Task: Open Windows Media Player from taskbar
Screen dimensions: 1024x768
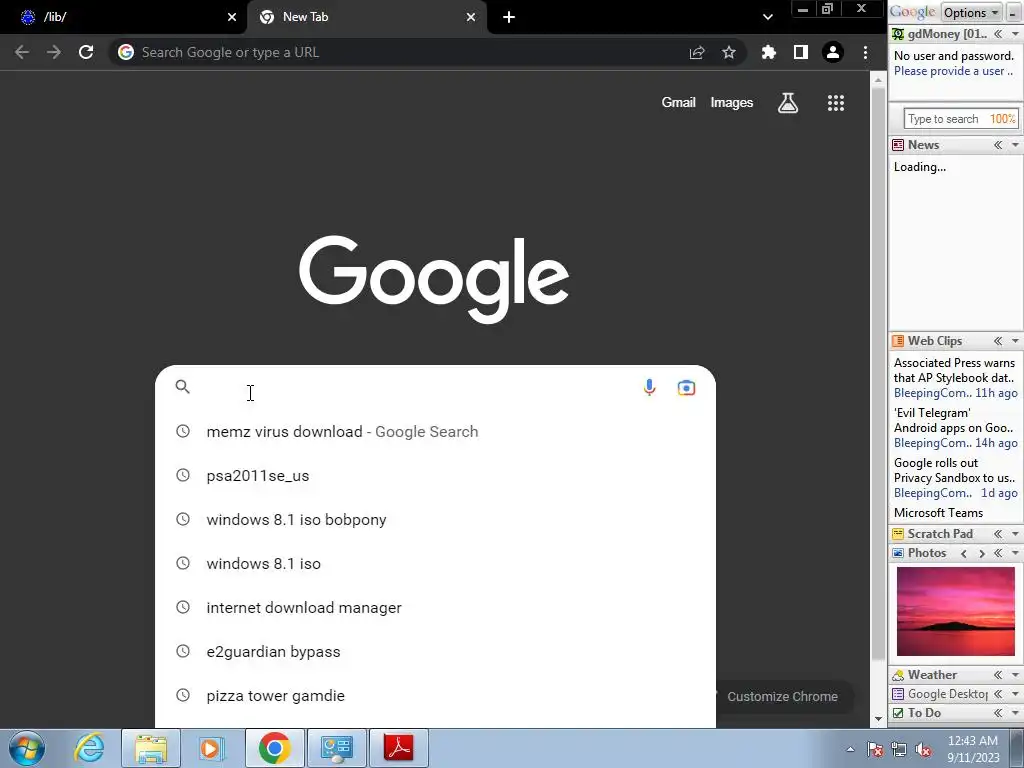Action: (x=212, y=748)
